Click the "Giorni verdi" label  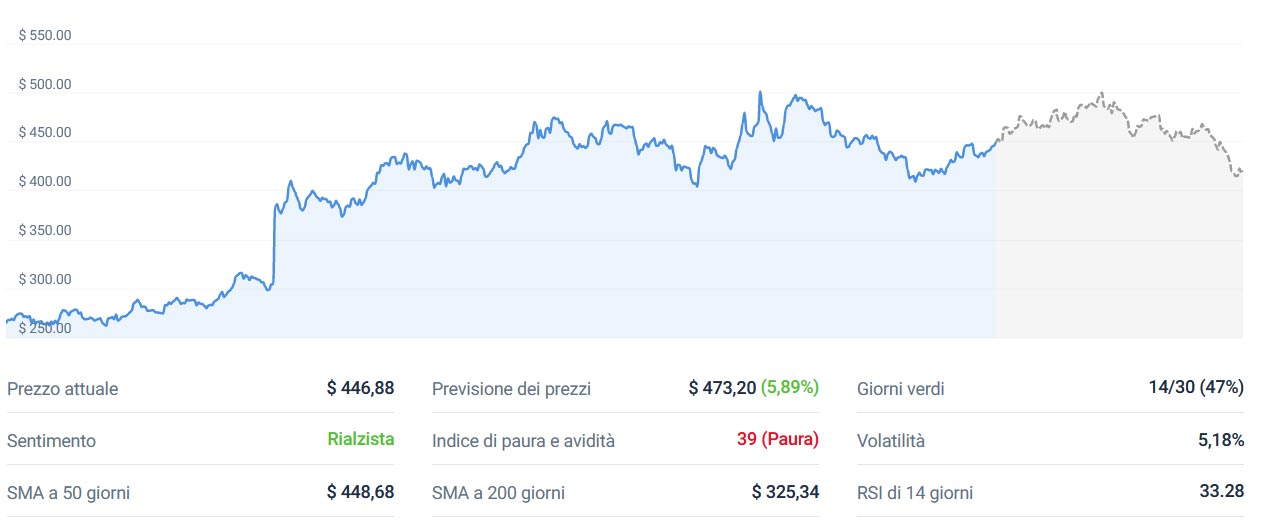tap(900, 389)
